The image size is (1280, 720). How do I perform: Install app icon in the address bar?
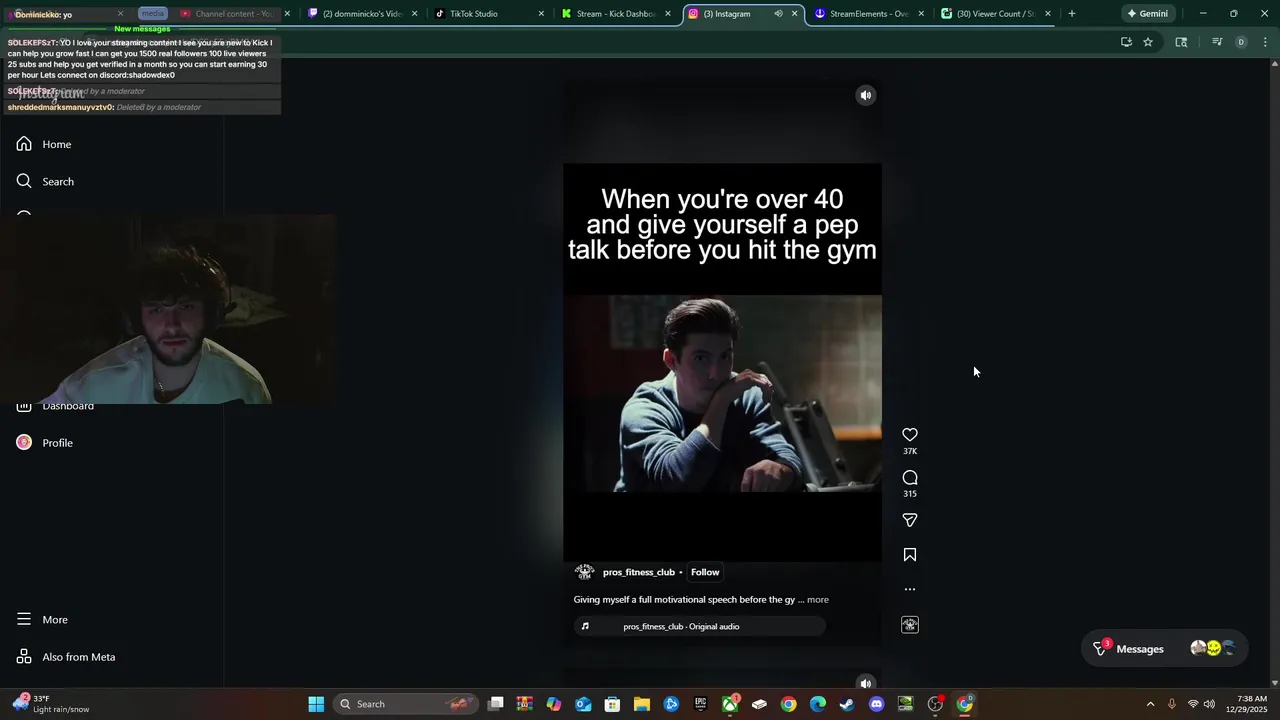[x=1126, y=42]
